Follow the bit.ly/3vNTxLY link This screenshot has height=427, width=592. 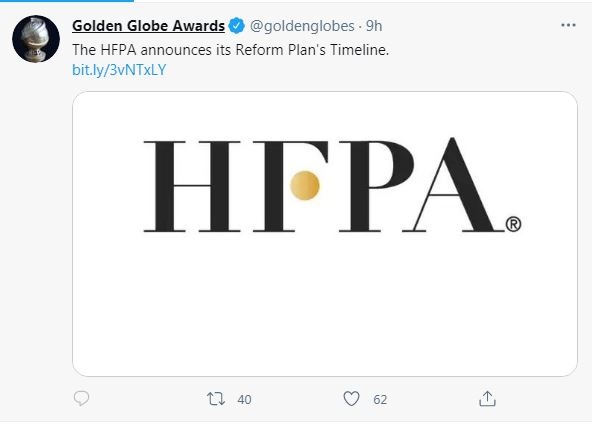tap(119, 70)
